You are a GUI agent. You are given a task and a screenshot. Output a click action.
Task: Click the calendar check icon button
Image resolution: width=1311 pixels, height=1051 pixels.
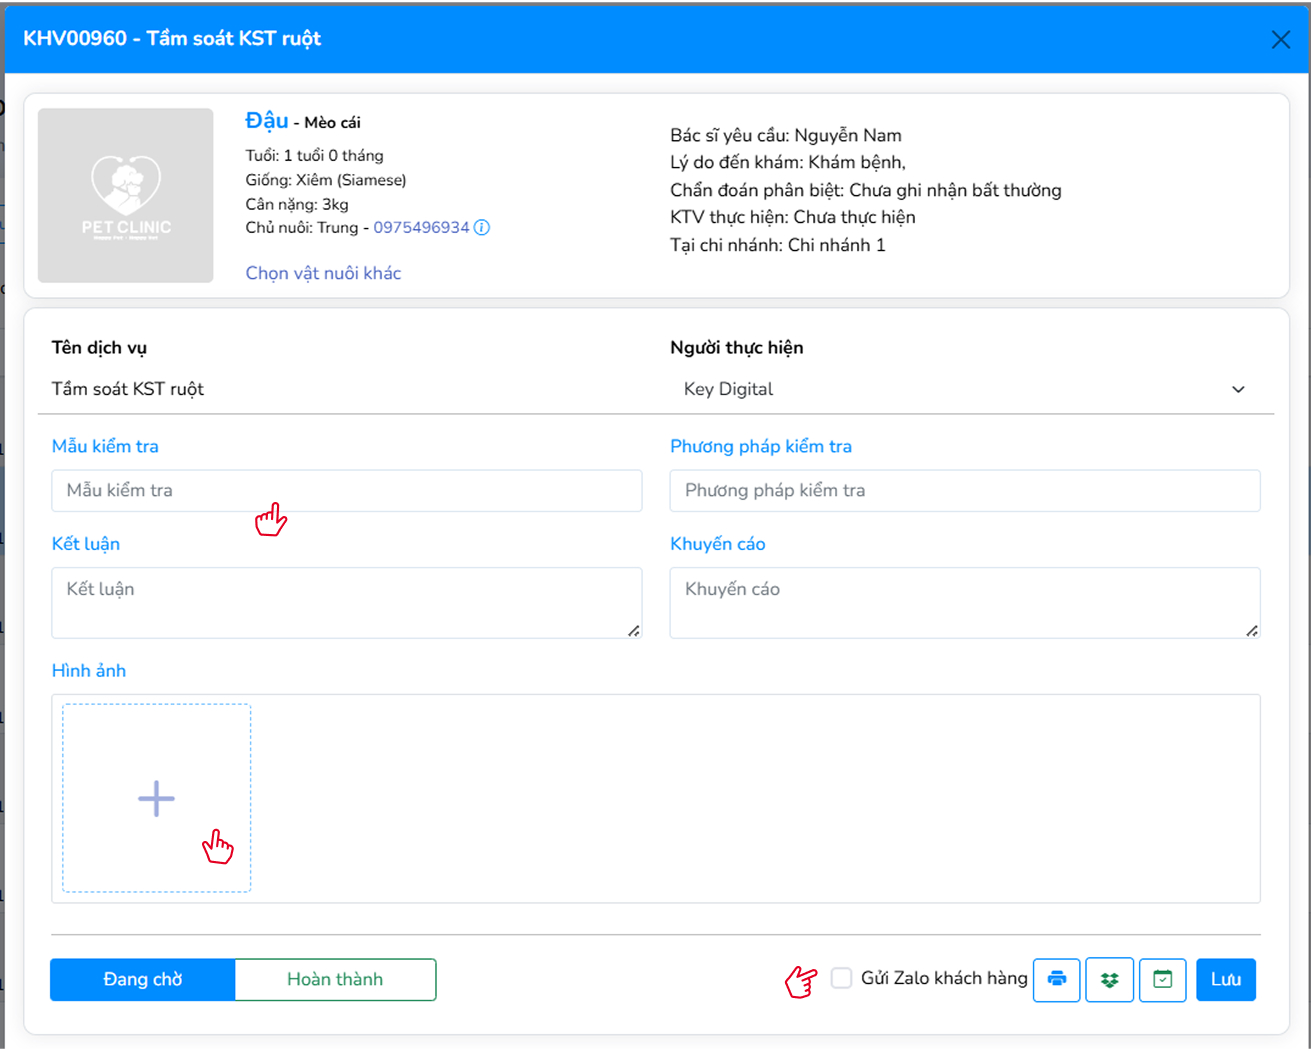[1162, 979]
